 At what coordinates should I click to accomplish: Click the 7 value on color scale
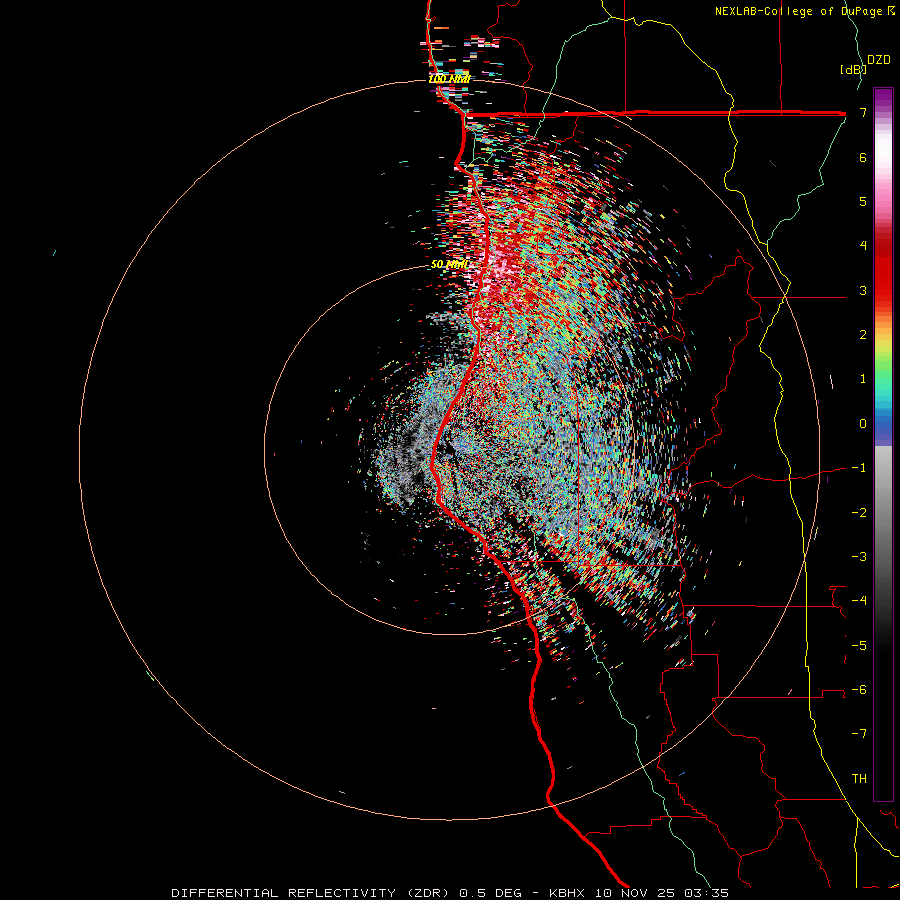tap(863, 112)
